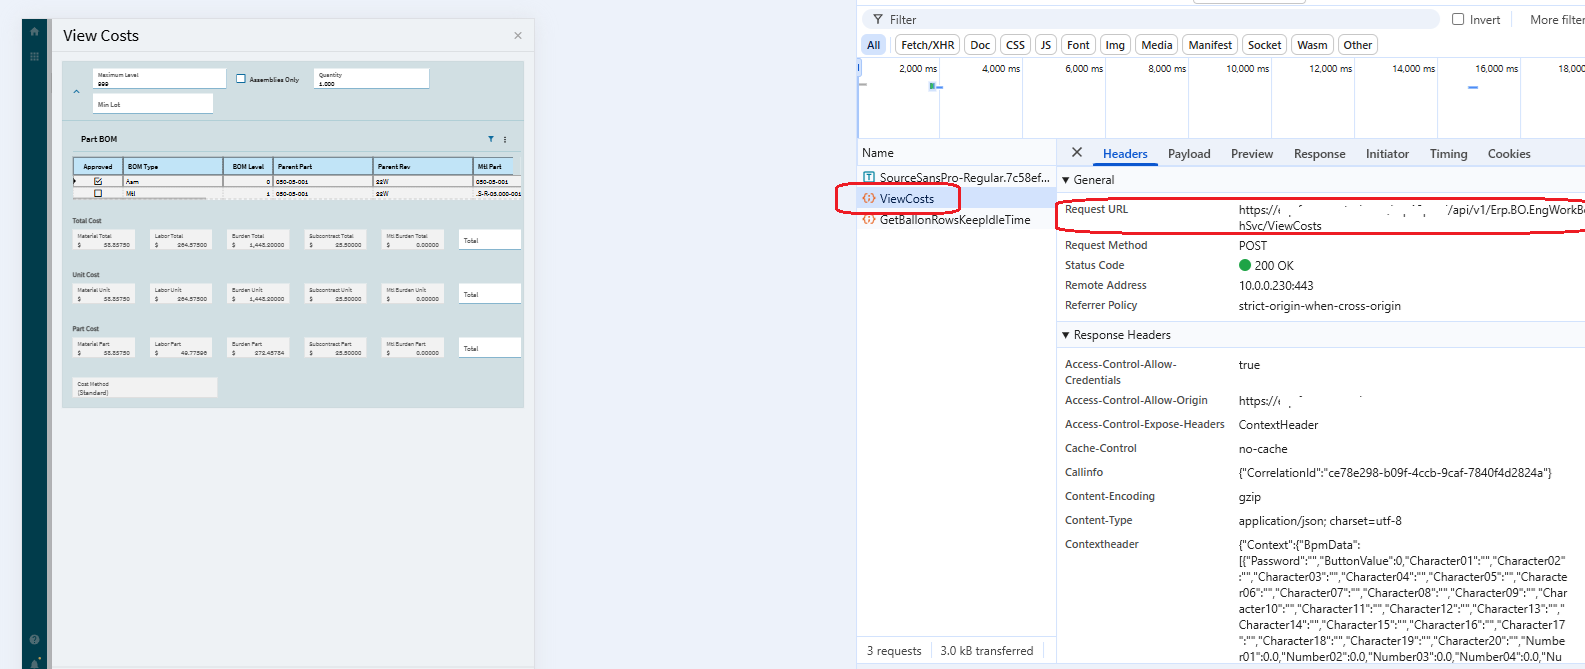Viewport: 1585px width, 669px height.
Task: Sort by the Parent Part column header
Action: point(323,166)
